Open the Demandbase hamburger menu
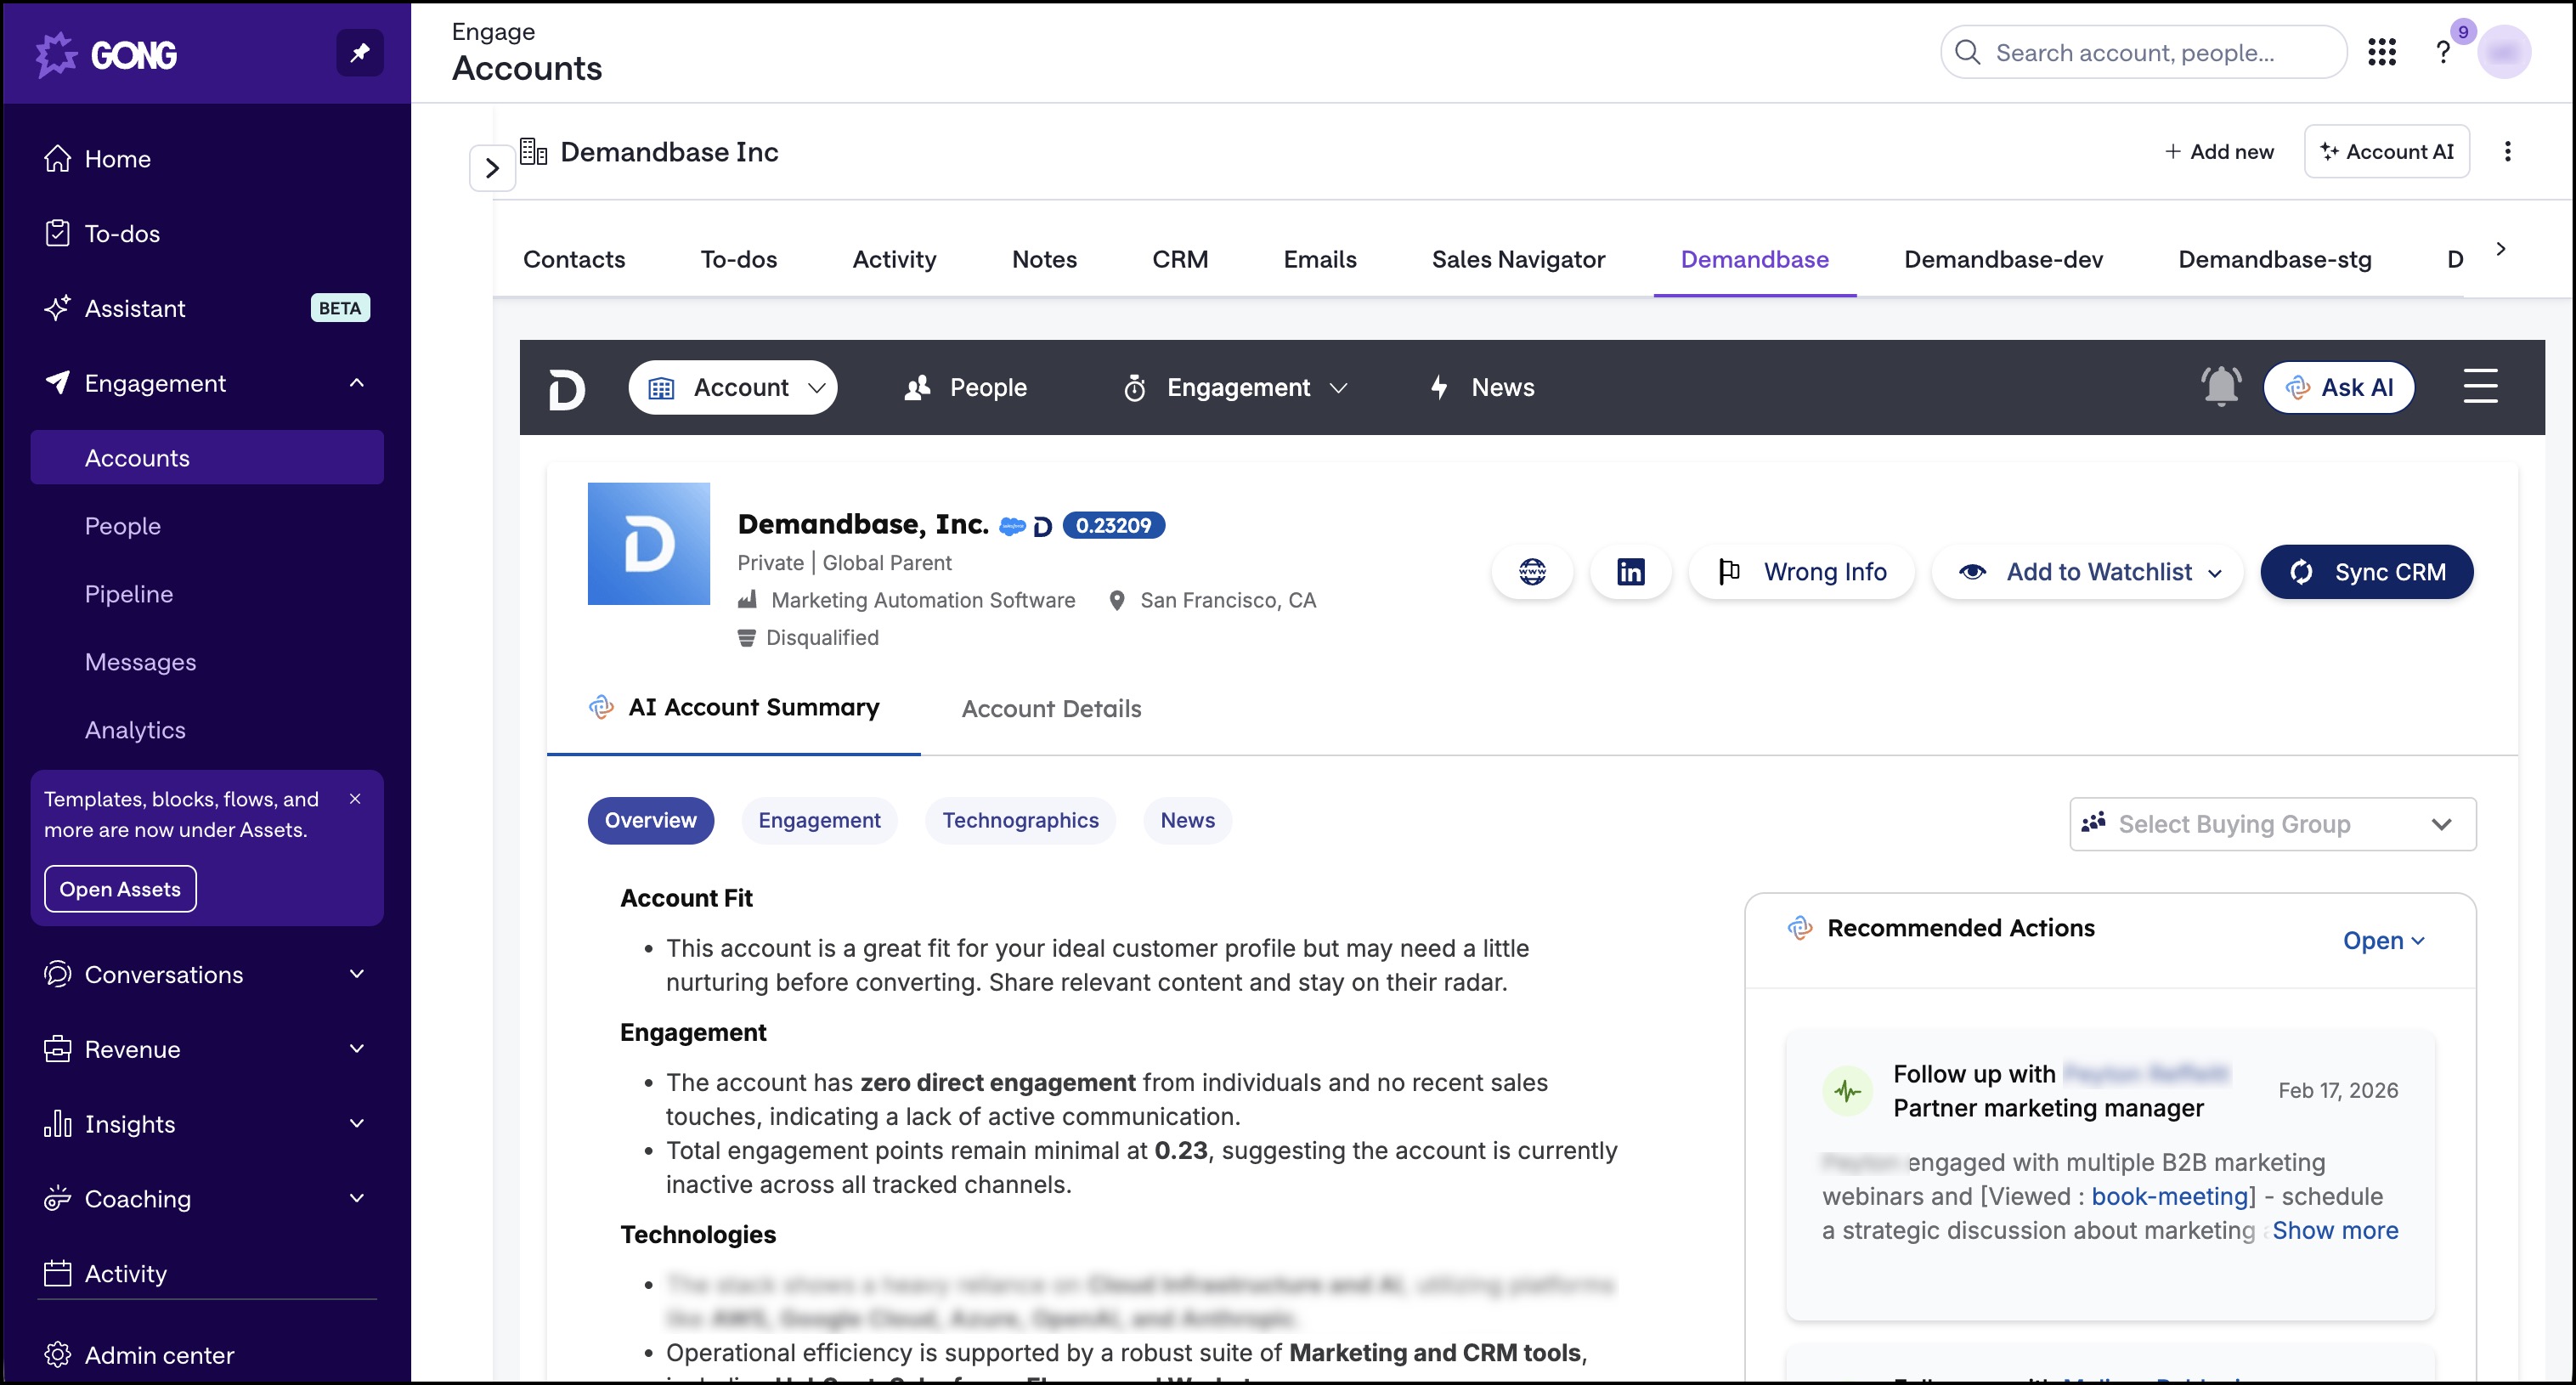 point(2480,386)
